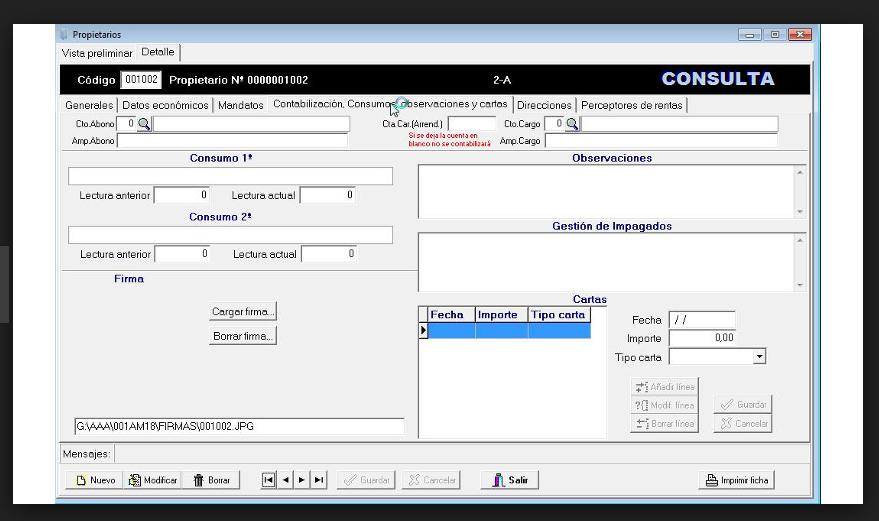Go to first record navigation button
Image resolution: width=879 pixels, height=521 pixels.
point(269,480)
